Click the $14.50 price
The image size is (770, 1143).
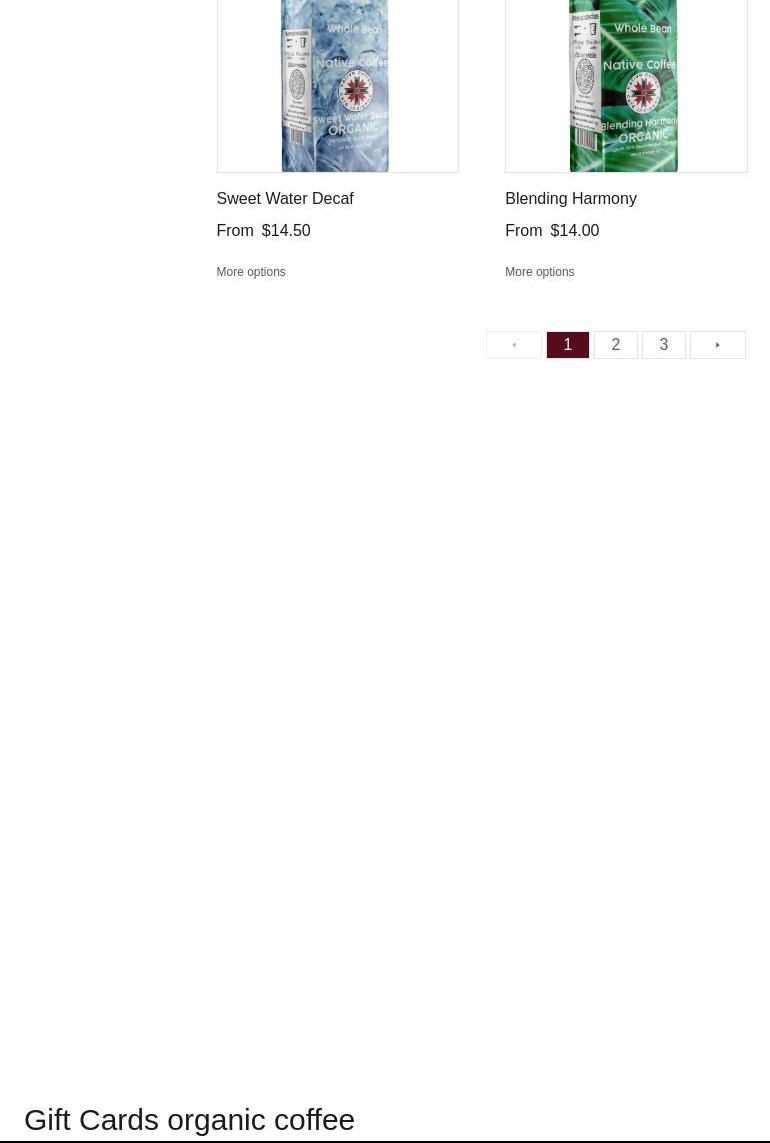[x=286, y=230]
